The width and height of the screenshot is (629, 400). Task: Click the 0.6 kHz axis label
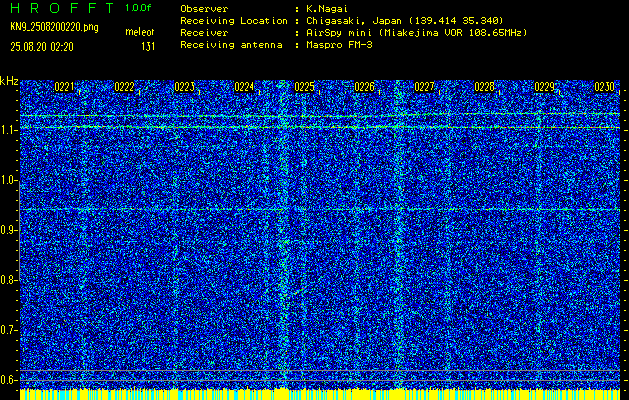click(x=8, y=380)
